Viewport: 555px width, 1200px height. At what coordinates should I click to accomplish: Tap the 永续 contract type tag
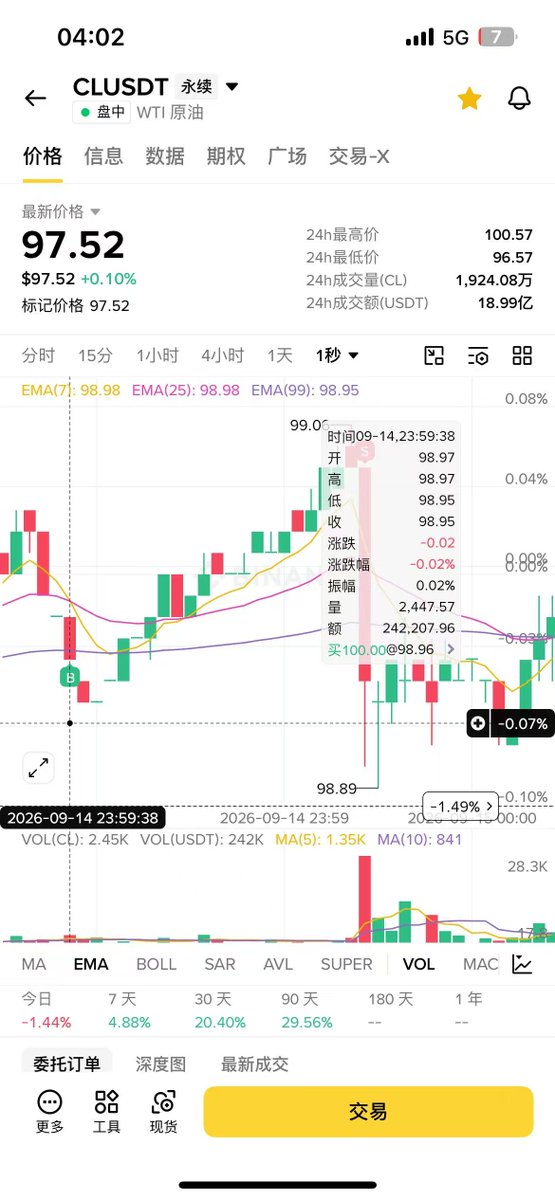coord(195,87)
